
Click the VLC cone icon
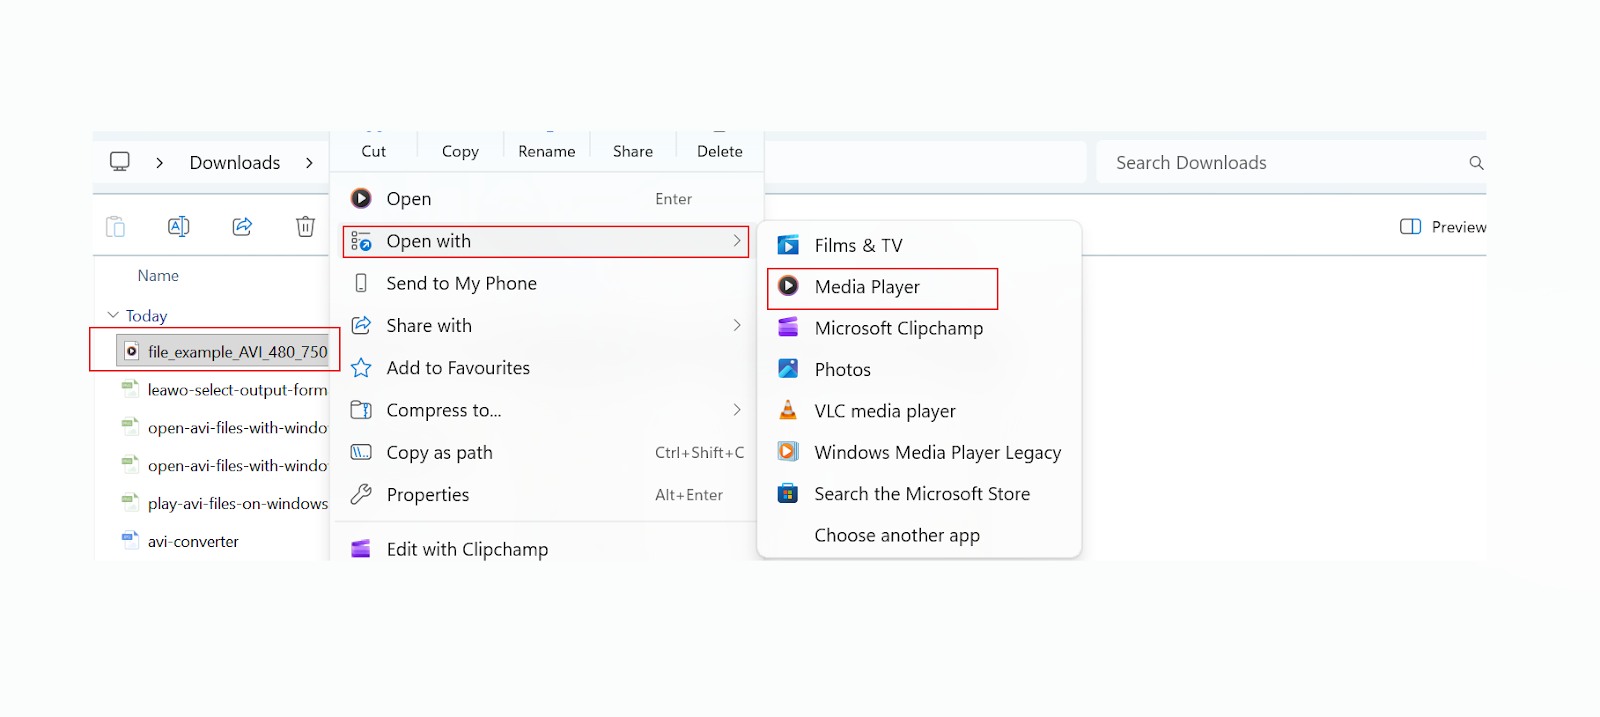pos(788,410)
